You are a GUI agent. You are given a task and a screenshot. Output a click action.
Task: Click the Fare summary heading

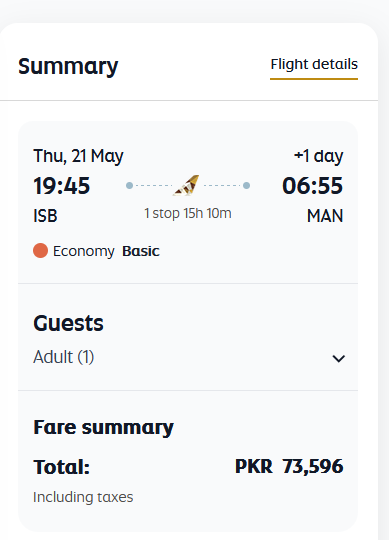103,428
